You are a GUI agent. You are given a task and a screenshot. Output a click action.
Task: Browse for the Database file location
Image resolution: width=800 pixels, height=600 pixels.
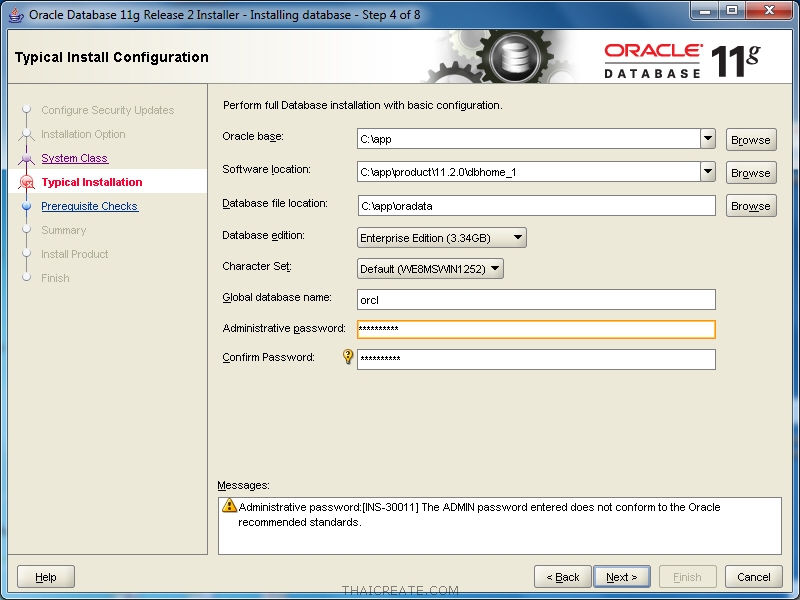coord(750,205)
